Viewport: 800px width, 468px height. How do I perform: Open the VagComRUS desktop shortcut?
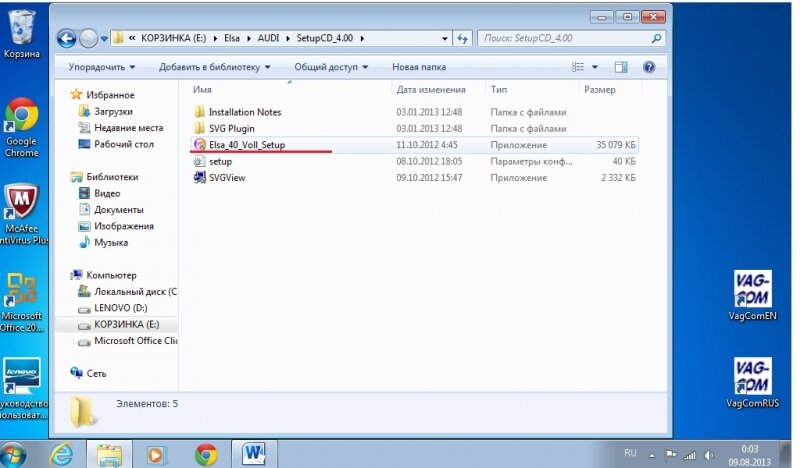pyautogui.click(x=753, y=383)
